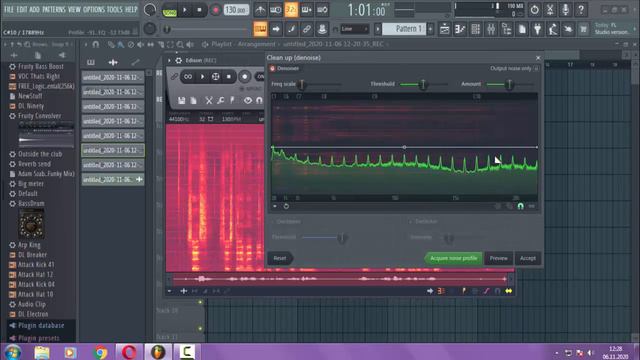Open the ADD menu
The width and height of the screenshot is (640, 360).
click(x=35, y=9)
